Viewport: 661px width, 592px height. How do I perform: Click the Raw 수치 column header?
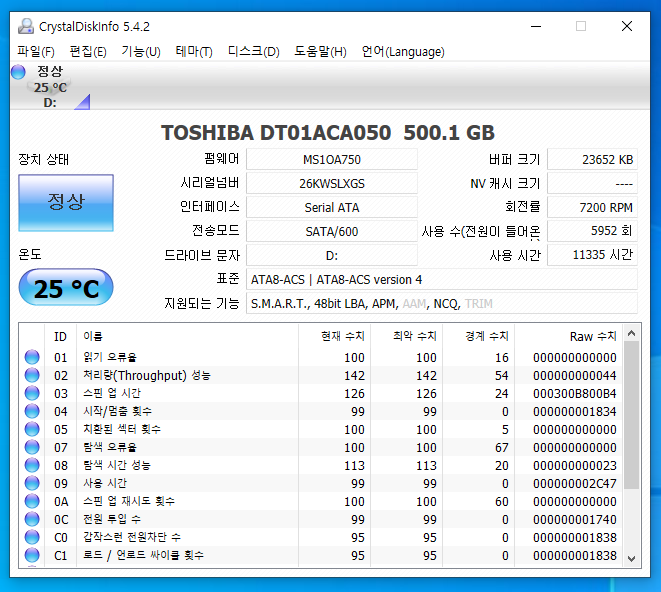click(x=568, y=336)
